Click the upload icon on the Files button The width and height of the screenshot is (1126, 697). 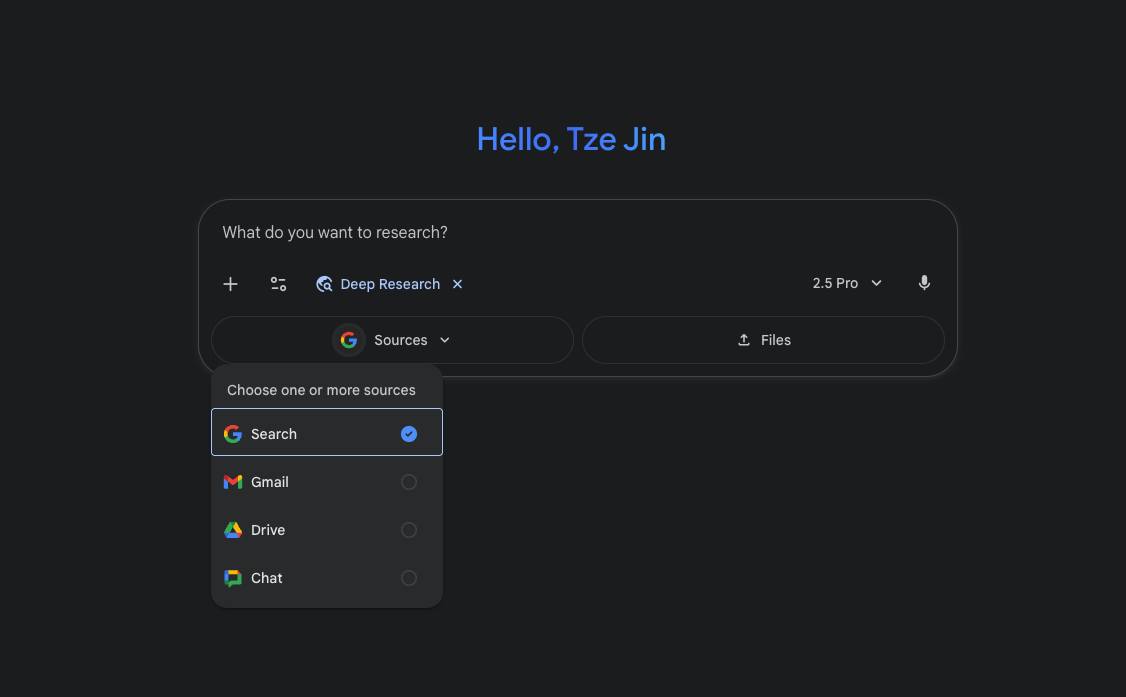pyautogui.click(x=743, y=339)
